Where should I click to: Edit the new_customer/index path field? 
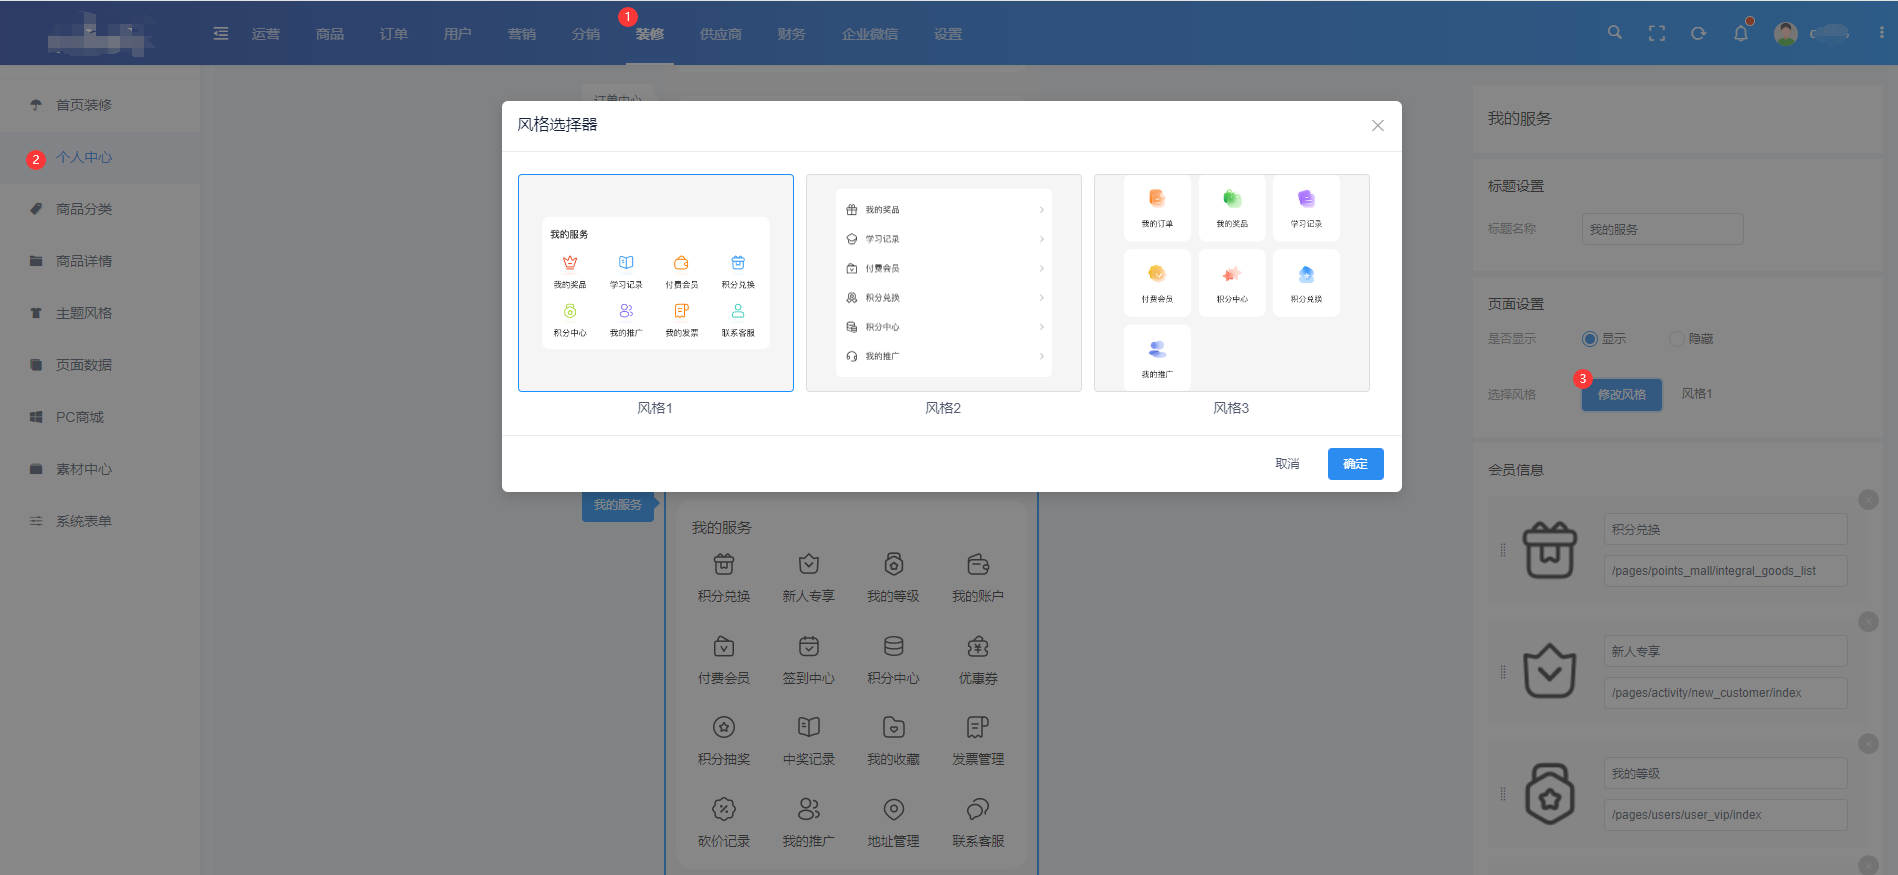(1726, 693)
